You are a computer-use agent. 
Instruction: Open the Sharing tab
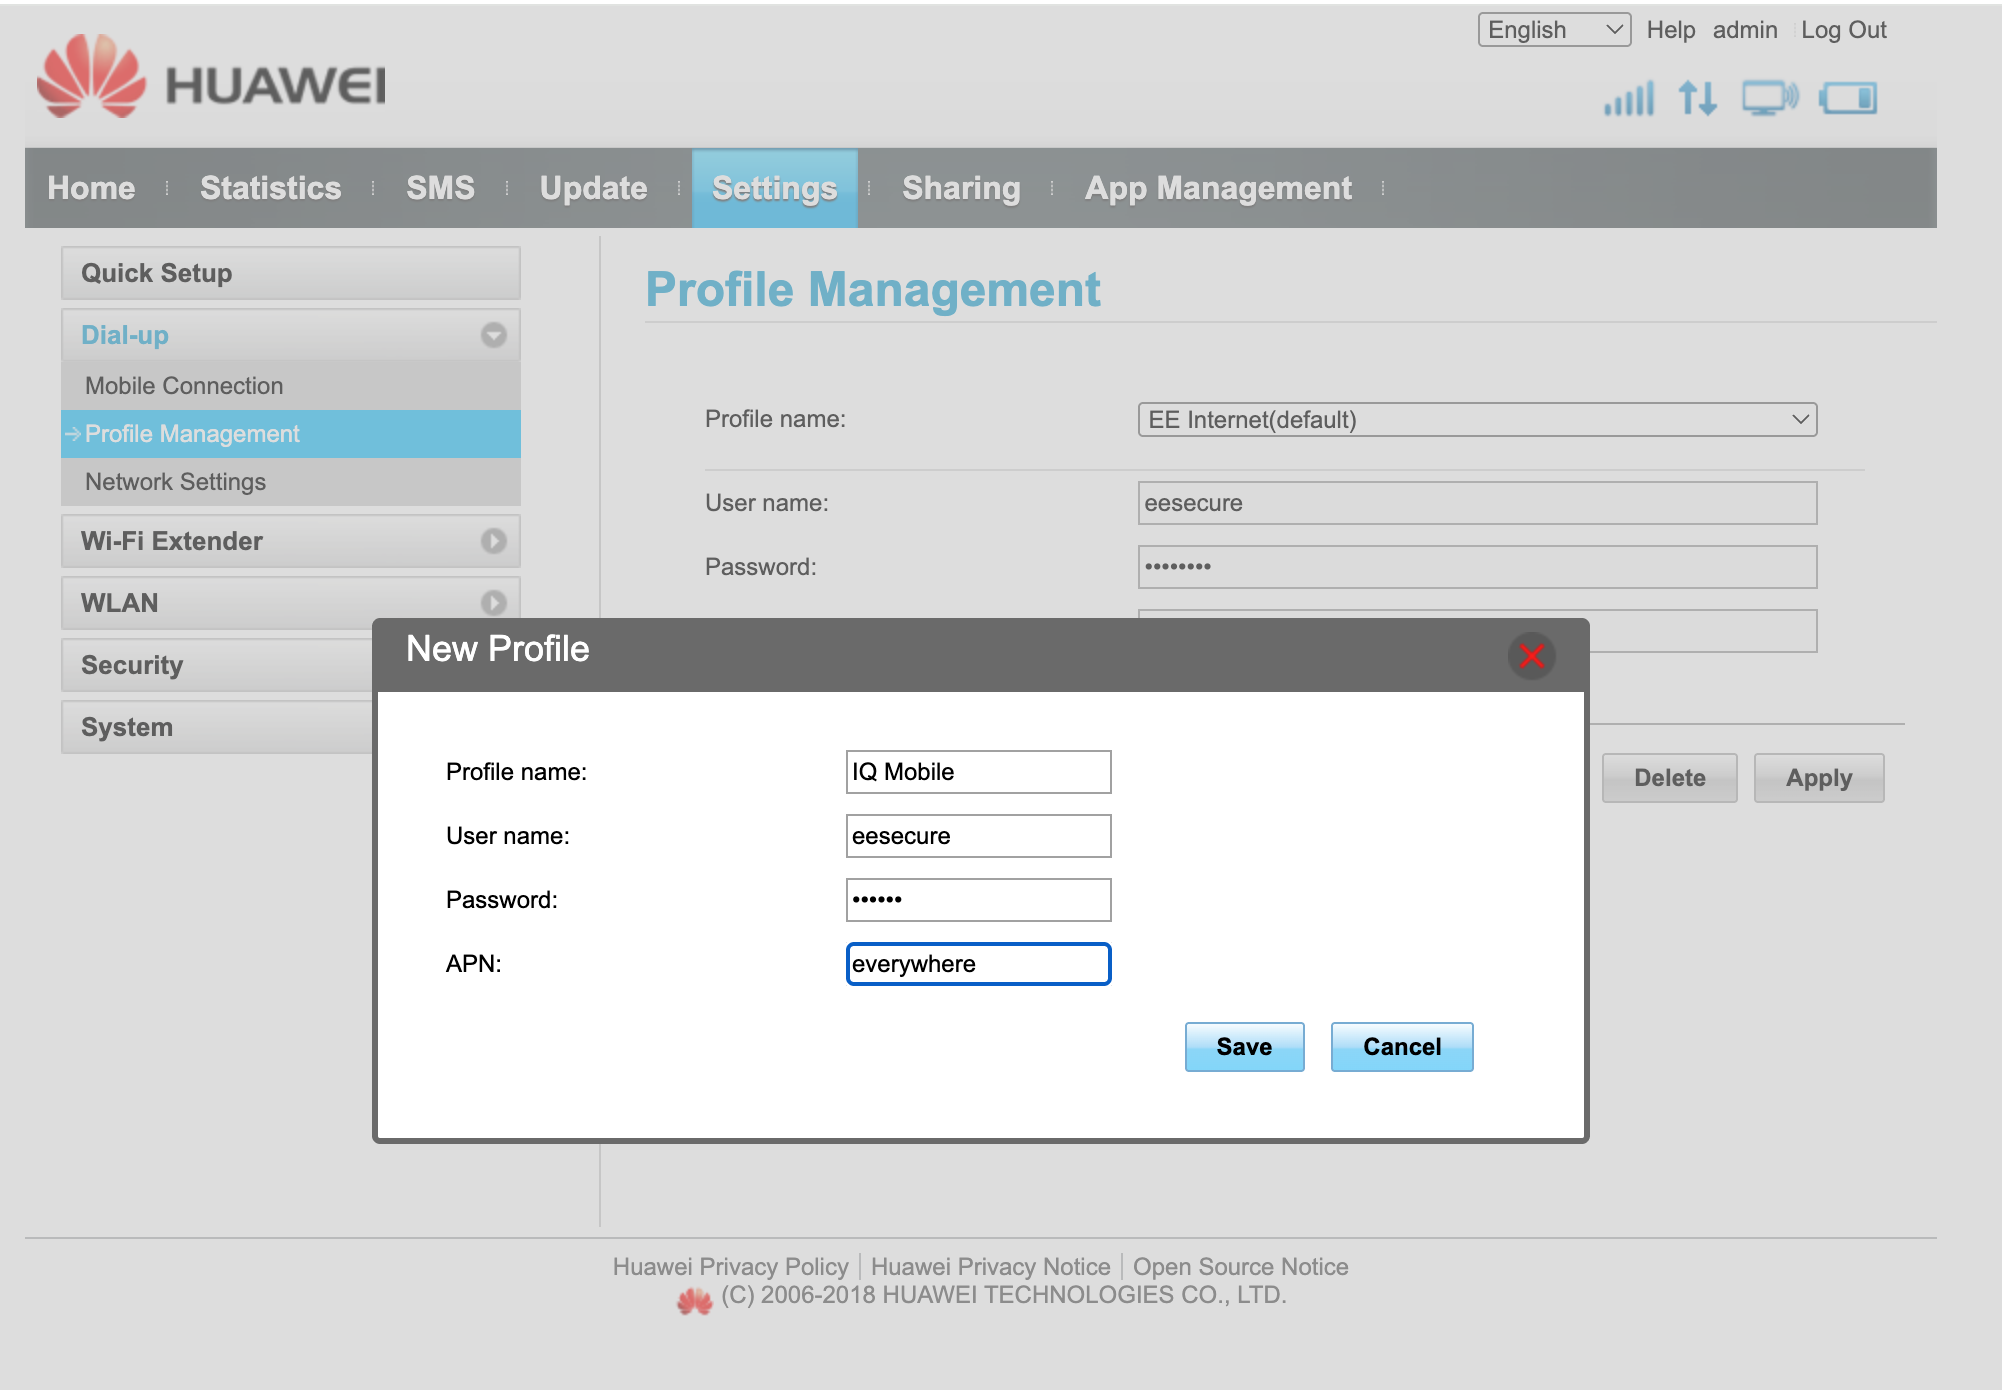coord(961,188)
